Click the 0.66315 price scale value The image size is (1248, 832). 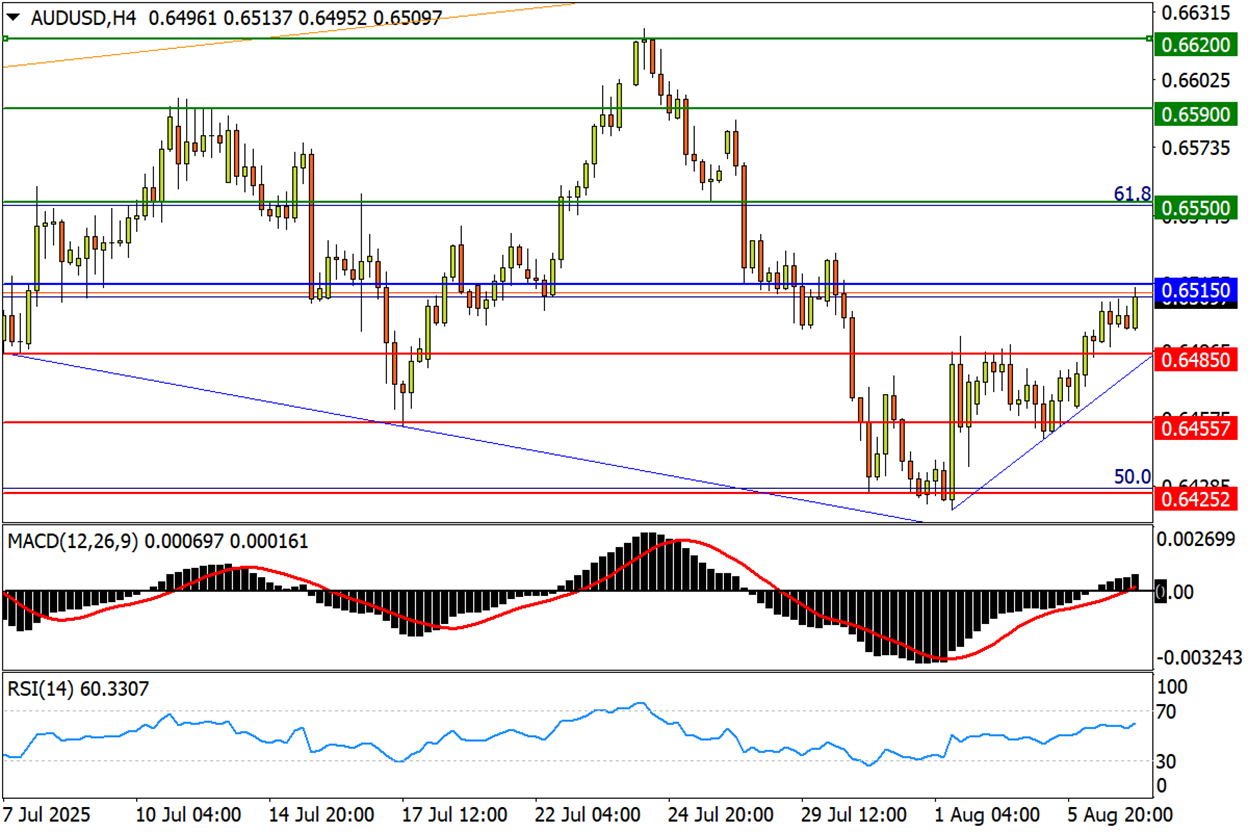tap(1197, 13)
